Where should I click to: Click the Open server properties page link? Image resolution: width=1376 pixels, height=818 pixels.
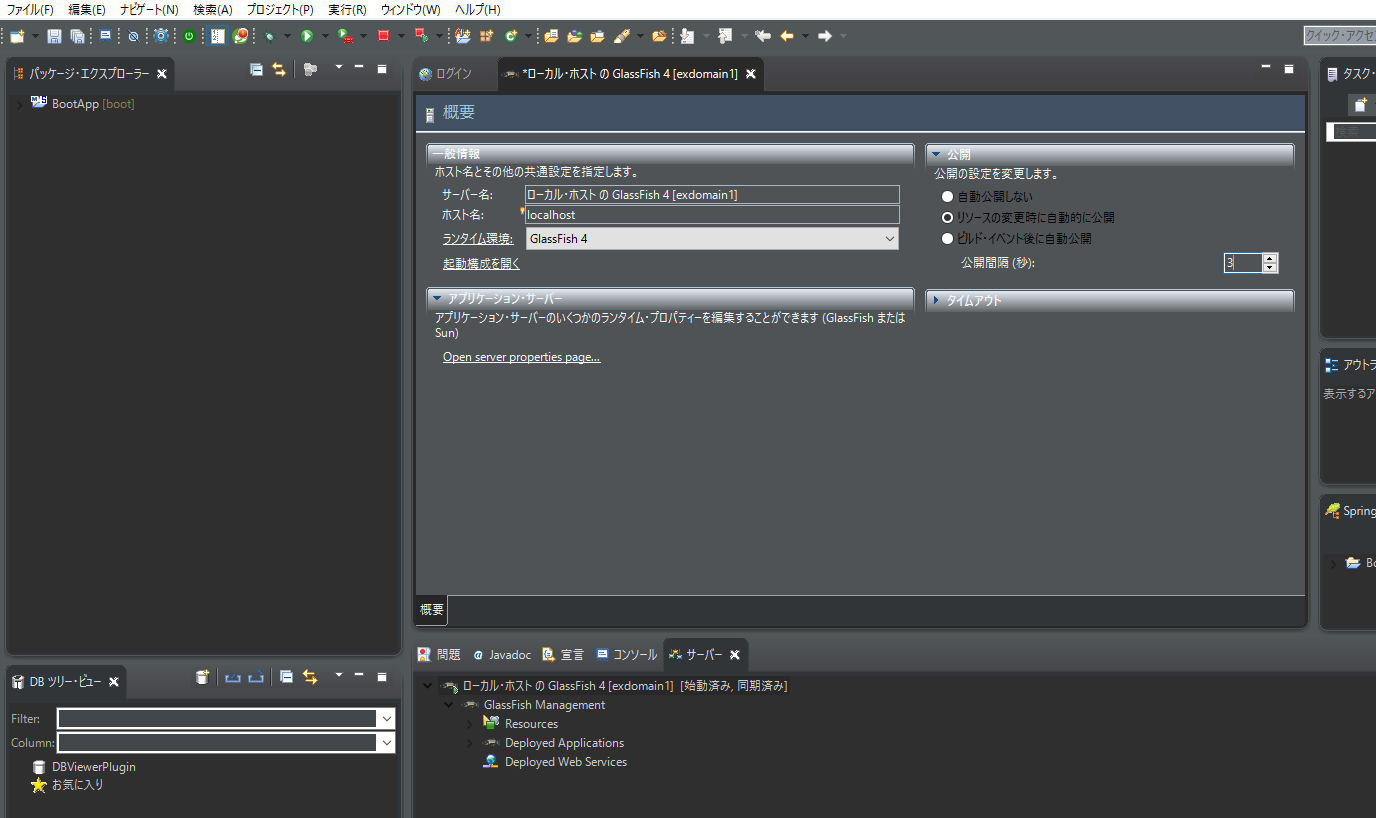[x=522, y=357]
